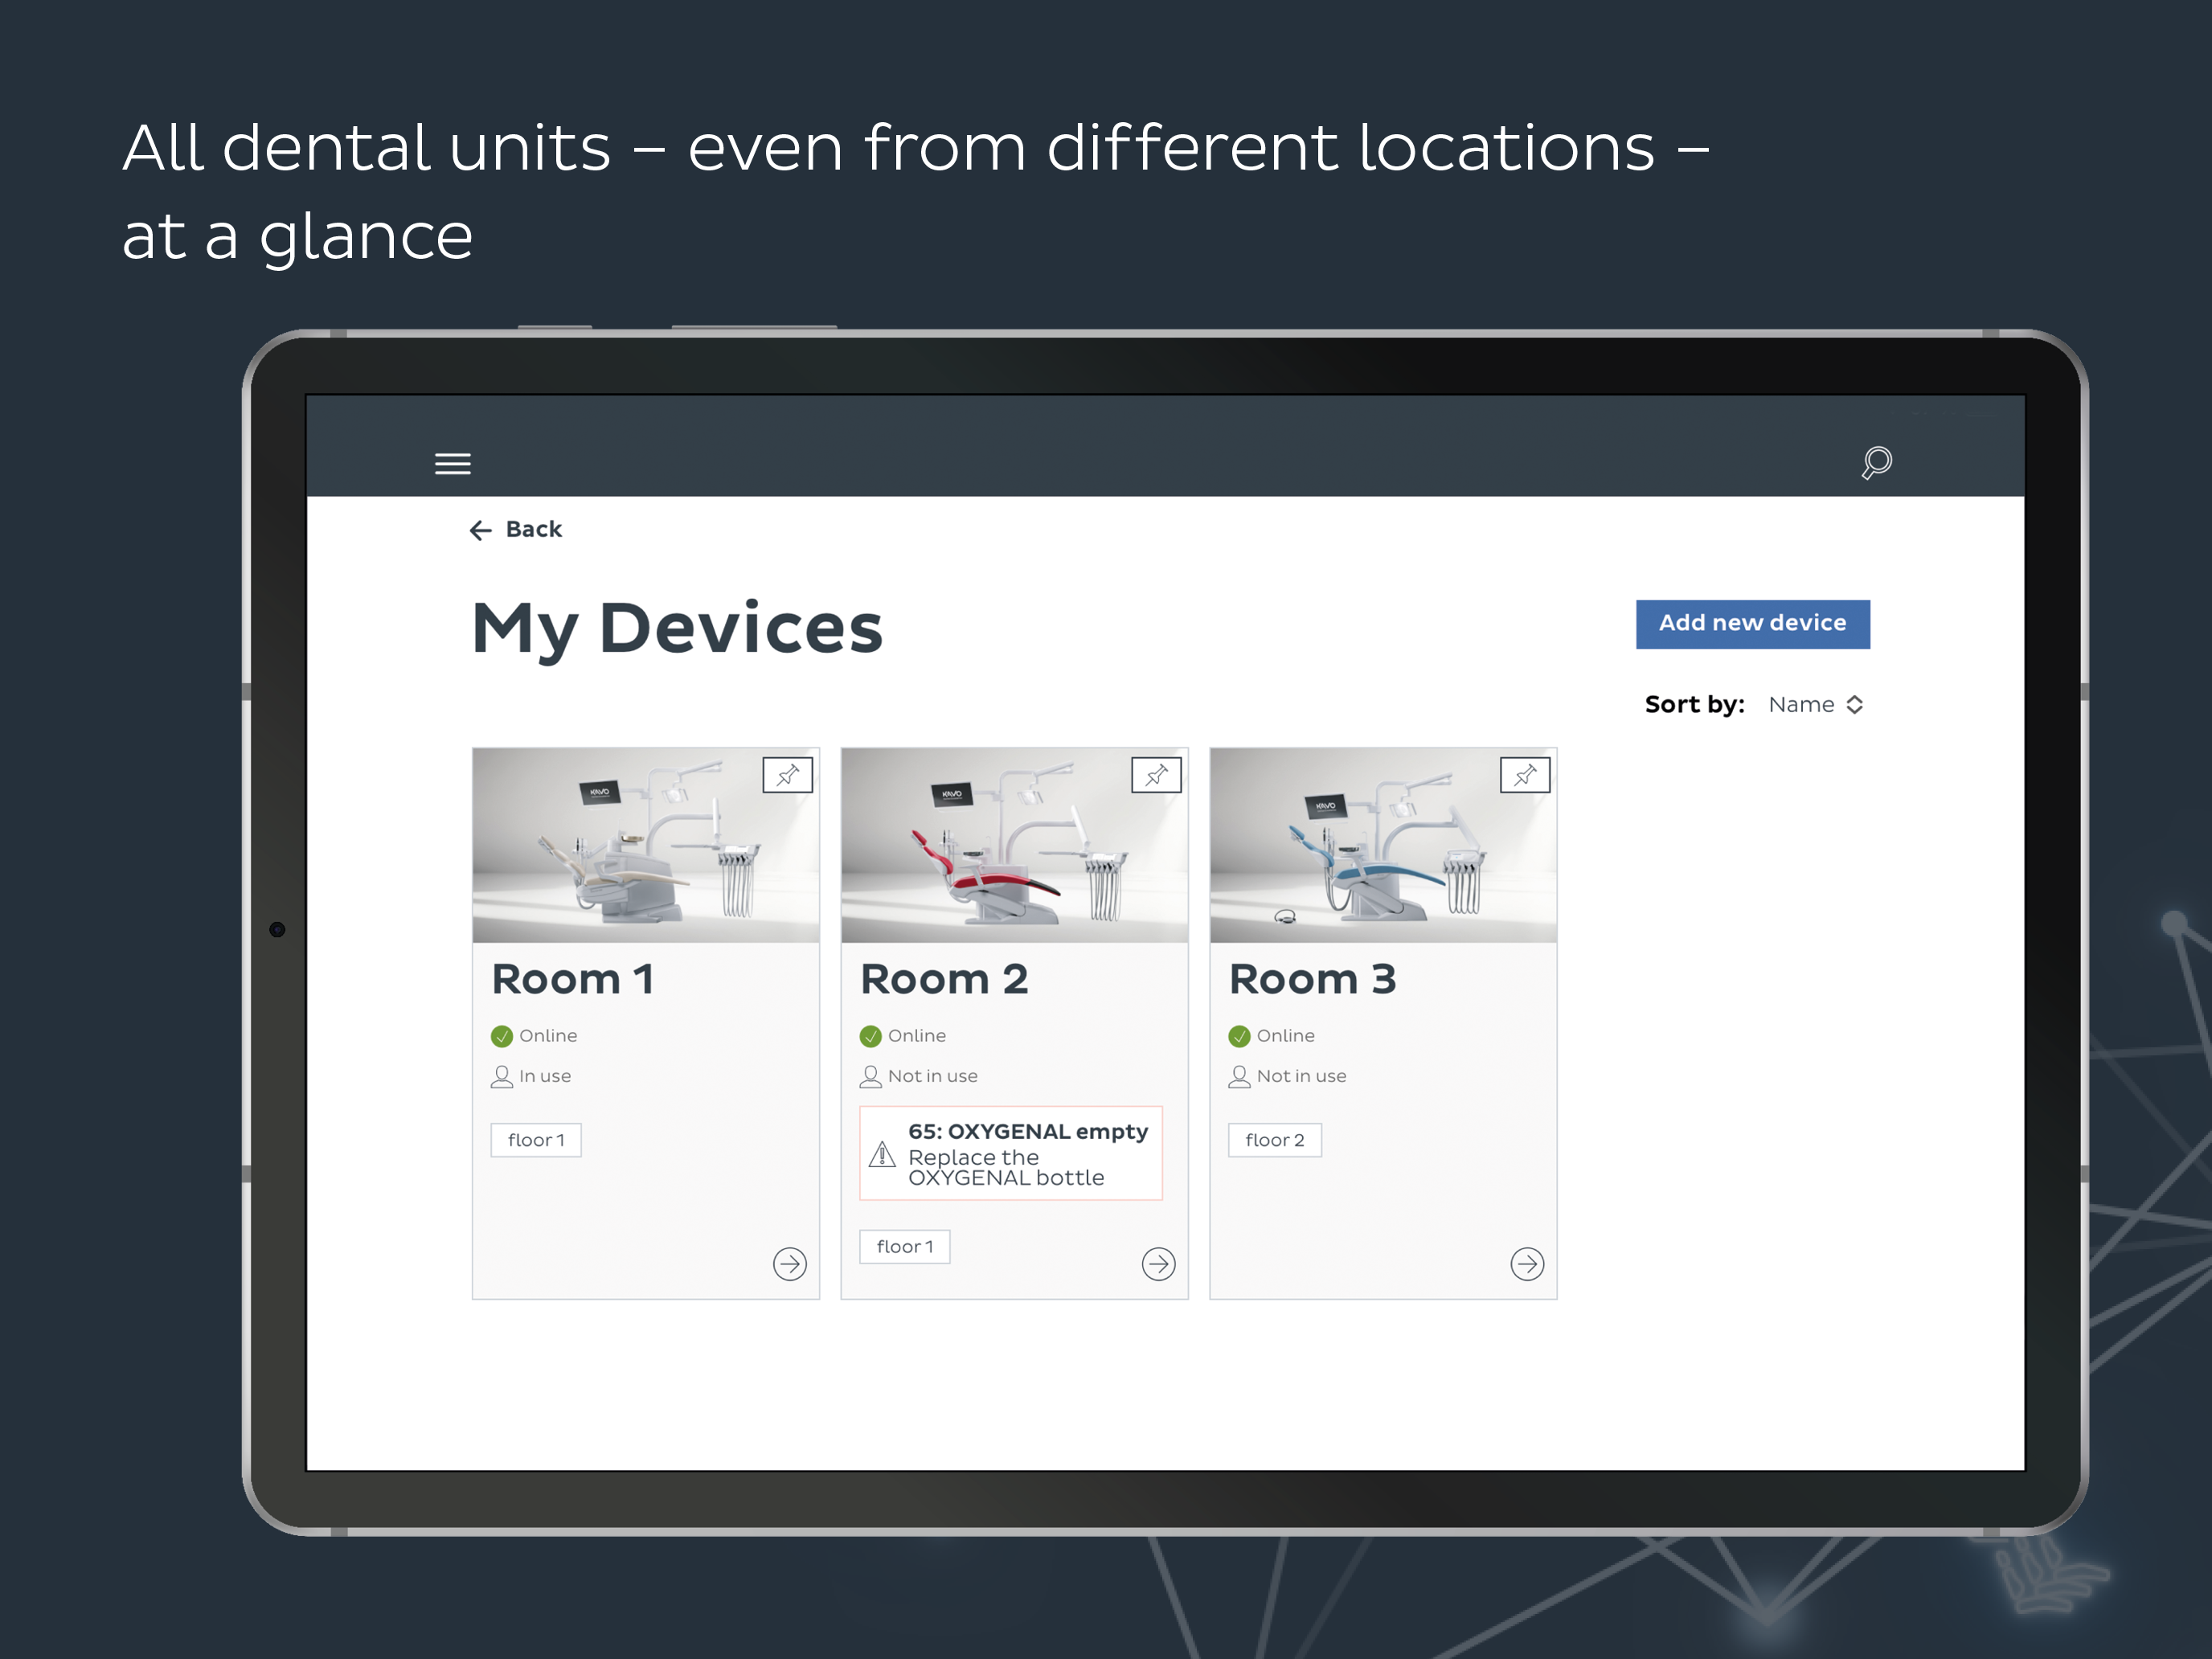Click Room 3 Not in use person icon

[1239, 1077]
